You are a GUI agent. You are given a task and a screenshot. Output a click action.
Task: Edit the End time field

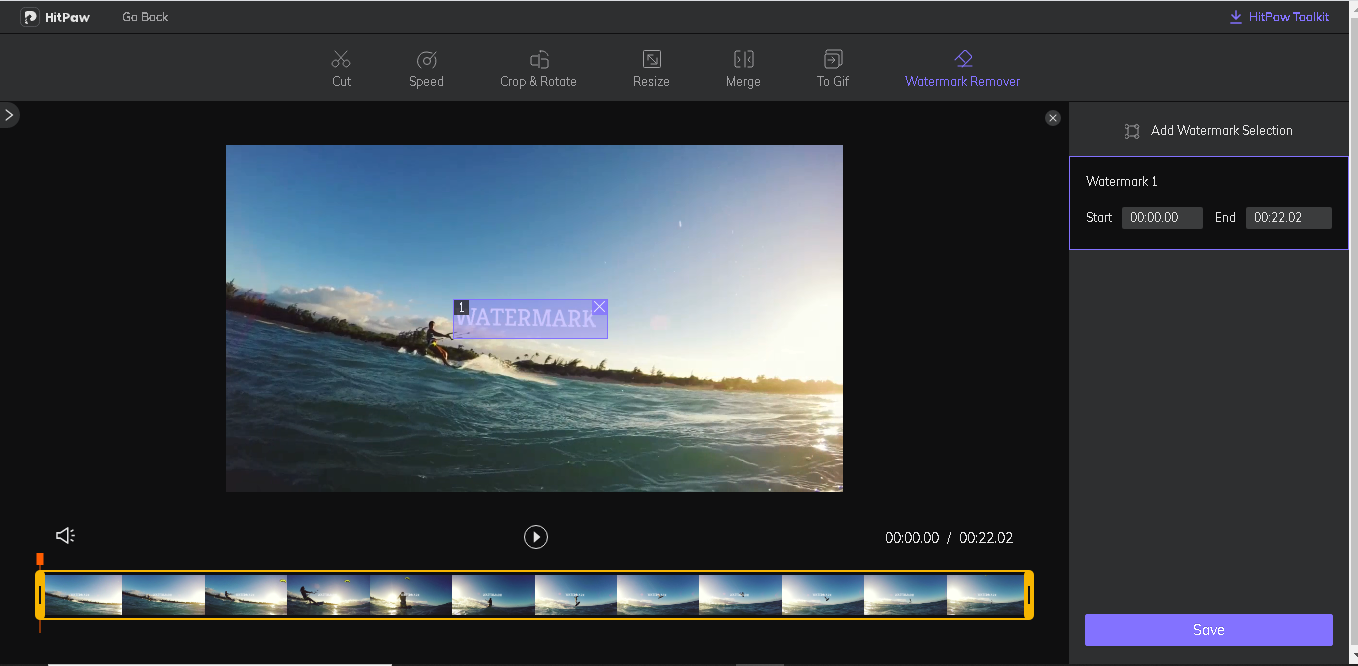click(x=1287, y=217)
